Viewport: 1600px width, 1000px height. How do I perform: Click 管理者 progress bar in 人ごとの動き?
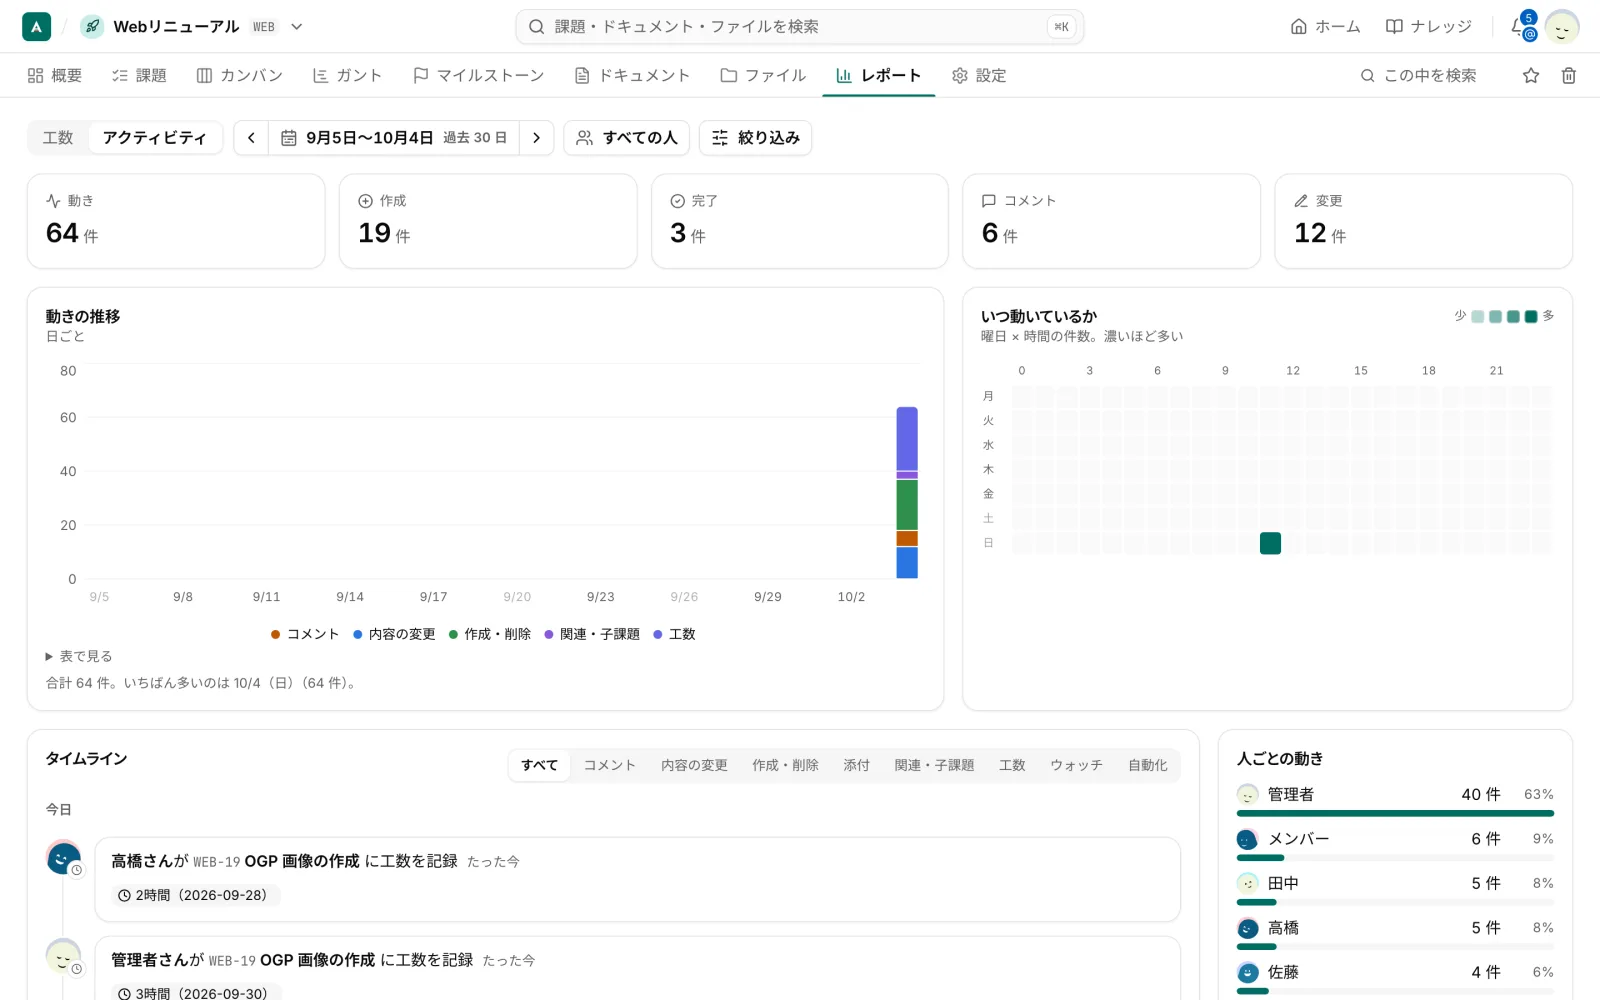(1395, 813)
